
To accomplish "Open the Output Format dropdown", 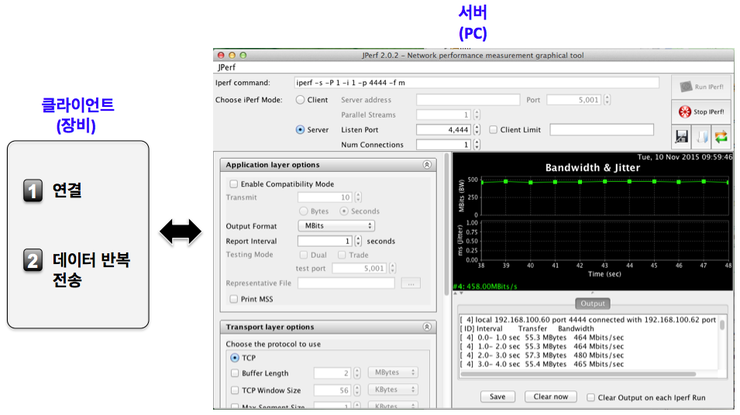I will (336, 226).
